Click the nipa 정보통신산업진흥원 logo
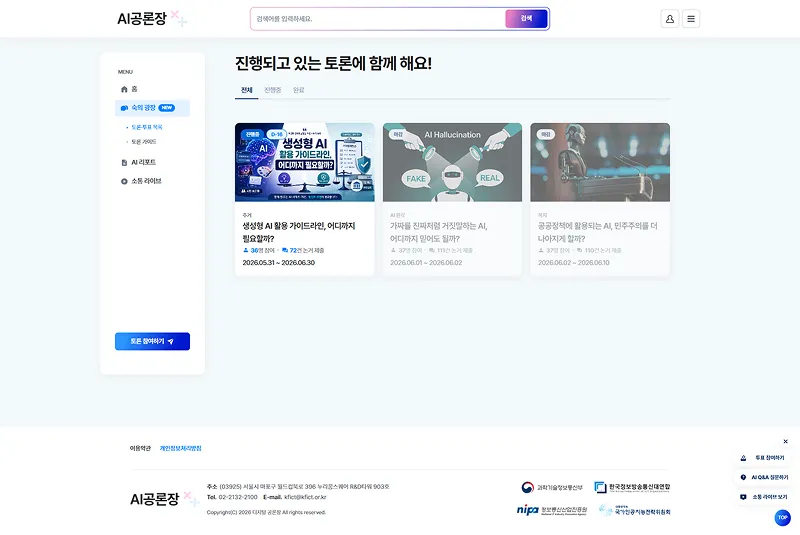Image resolution: width=800 pixels, height=535 pixels. (552, 510)
